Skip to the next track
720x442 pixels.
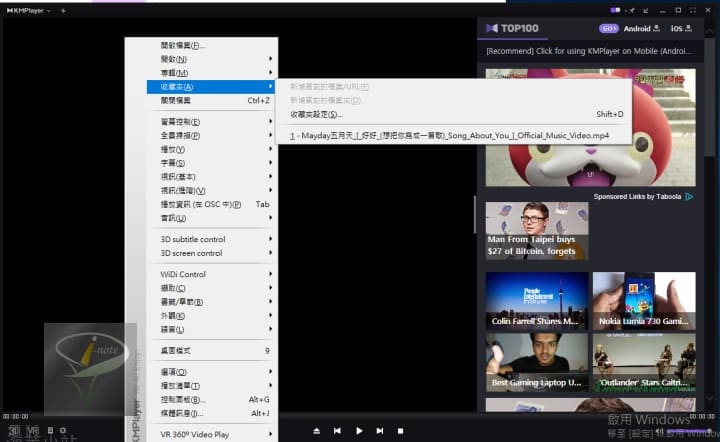click(380, 430)
